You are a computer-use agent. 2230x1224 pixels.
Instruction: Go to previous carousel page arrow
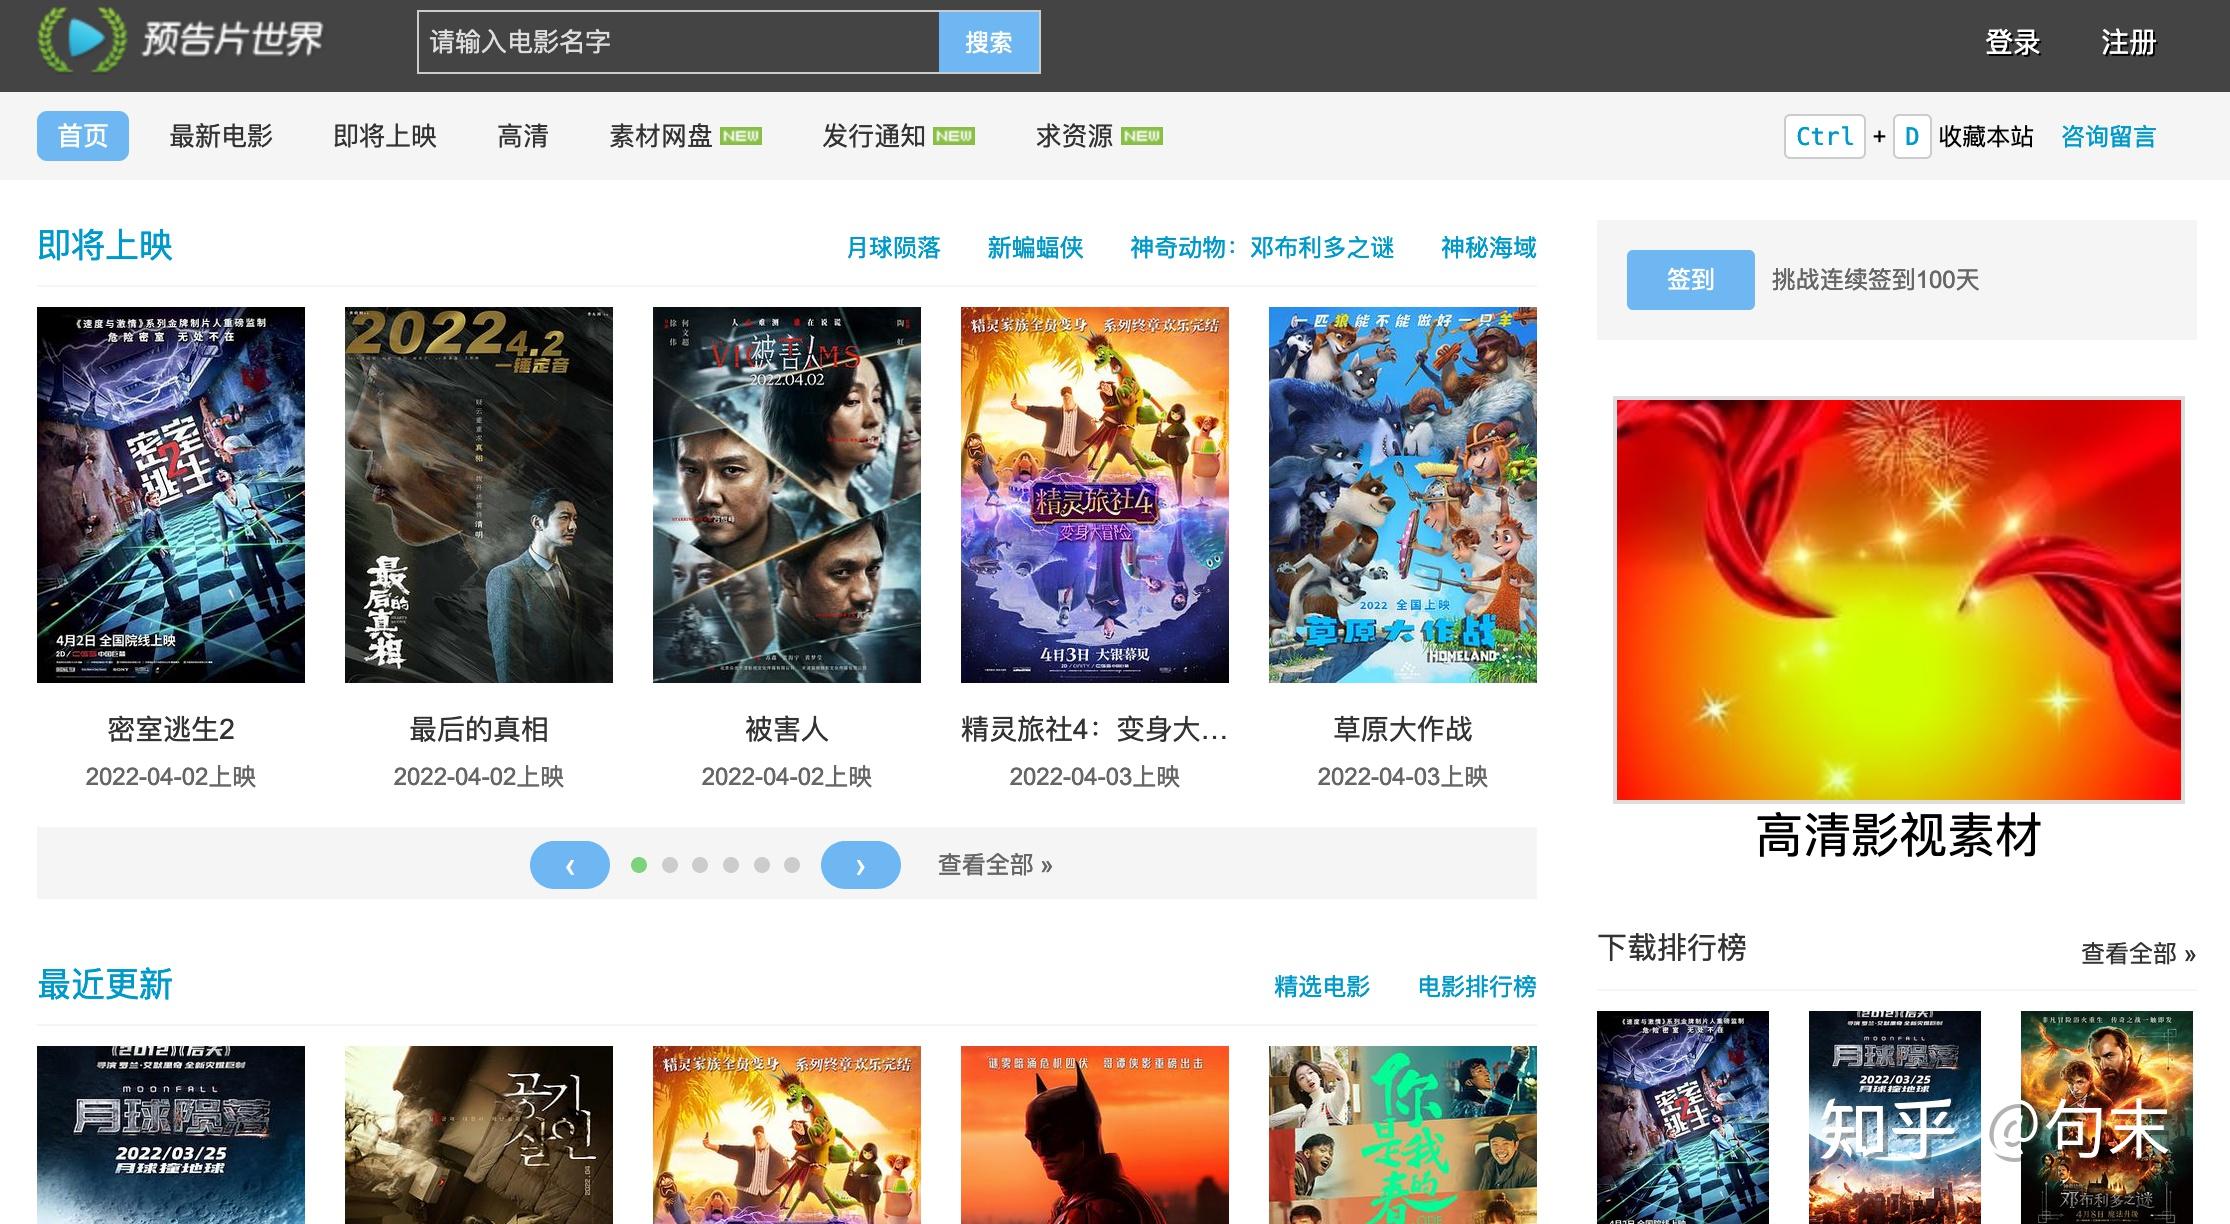[x=570, y=865]
